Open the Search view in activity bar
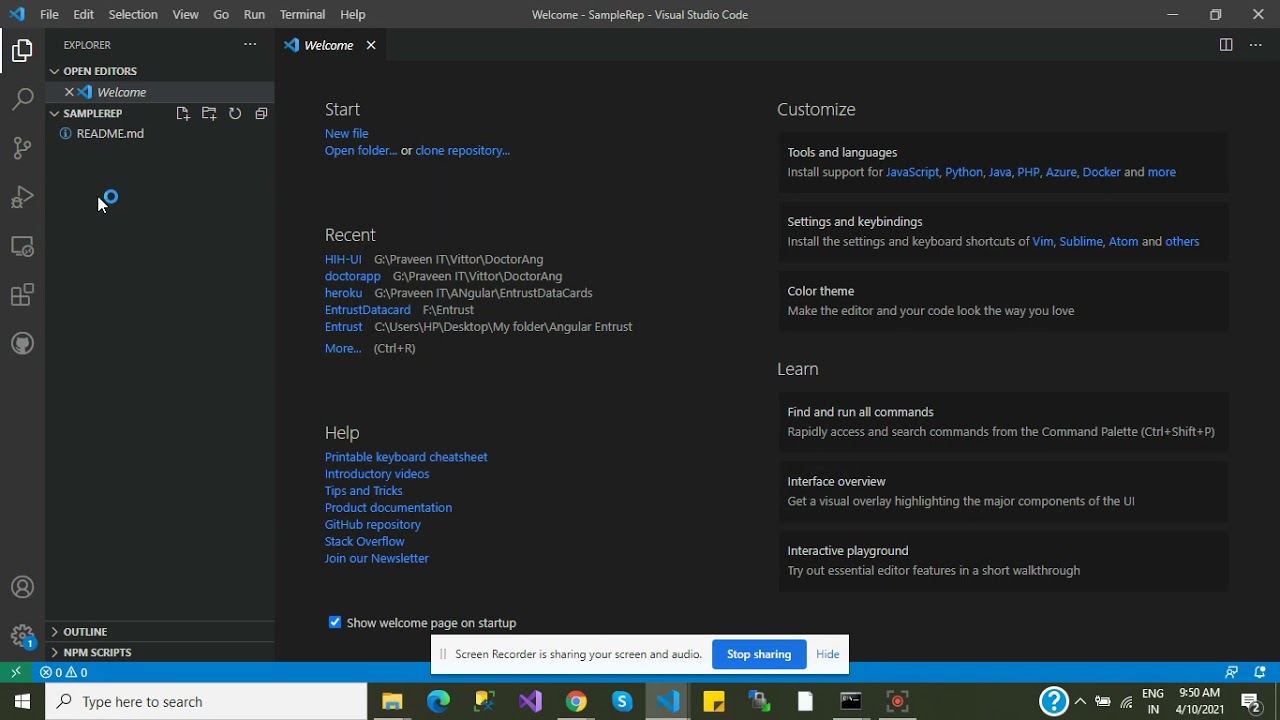Viewport: 1280px width, 720px height. pyautogui.click(x=22, y=99)
